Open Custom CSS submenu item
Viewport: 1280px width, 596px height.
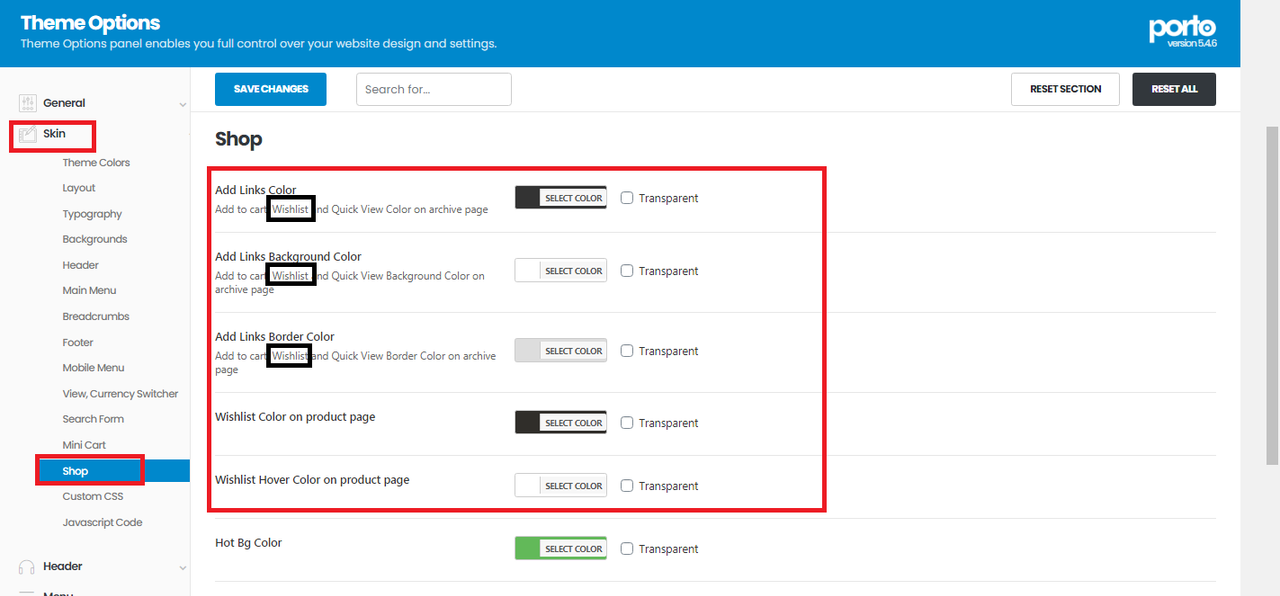tap(92, 496)
